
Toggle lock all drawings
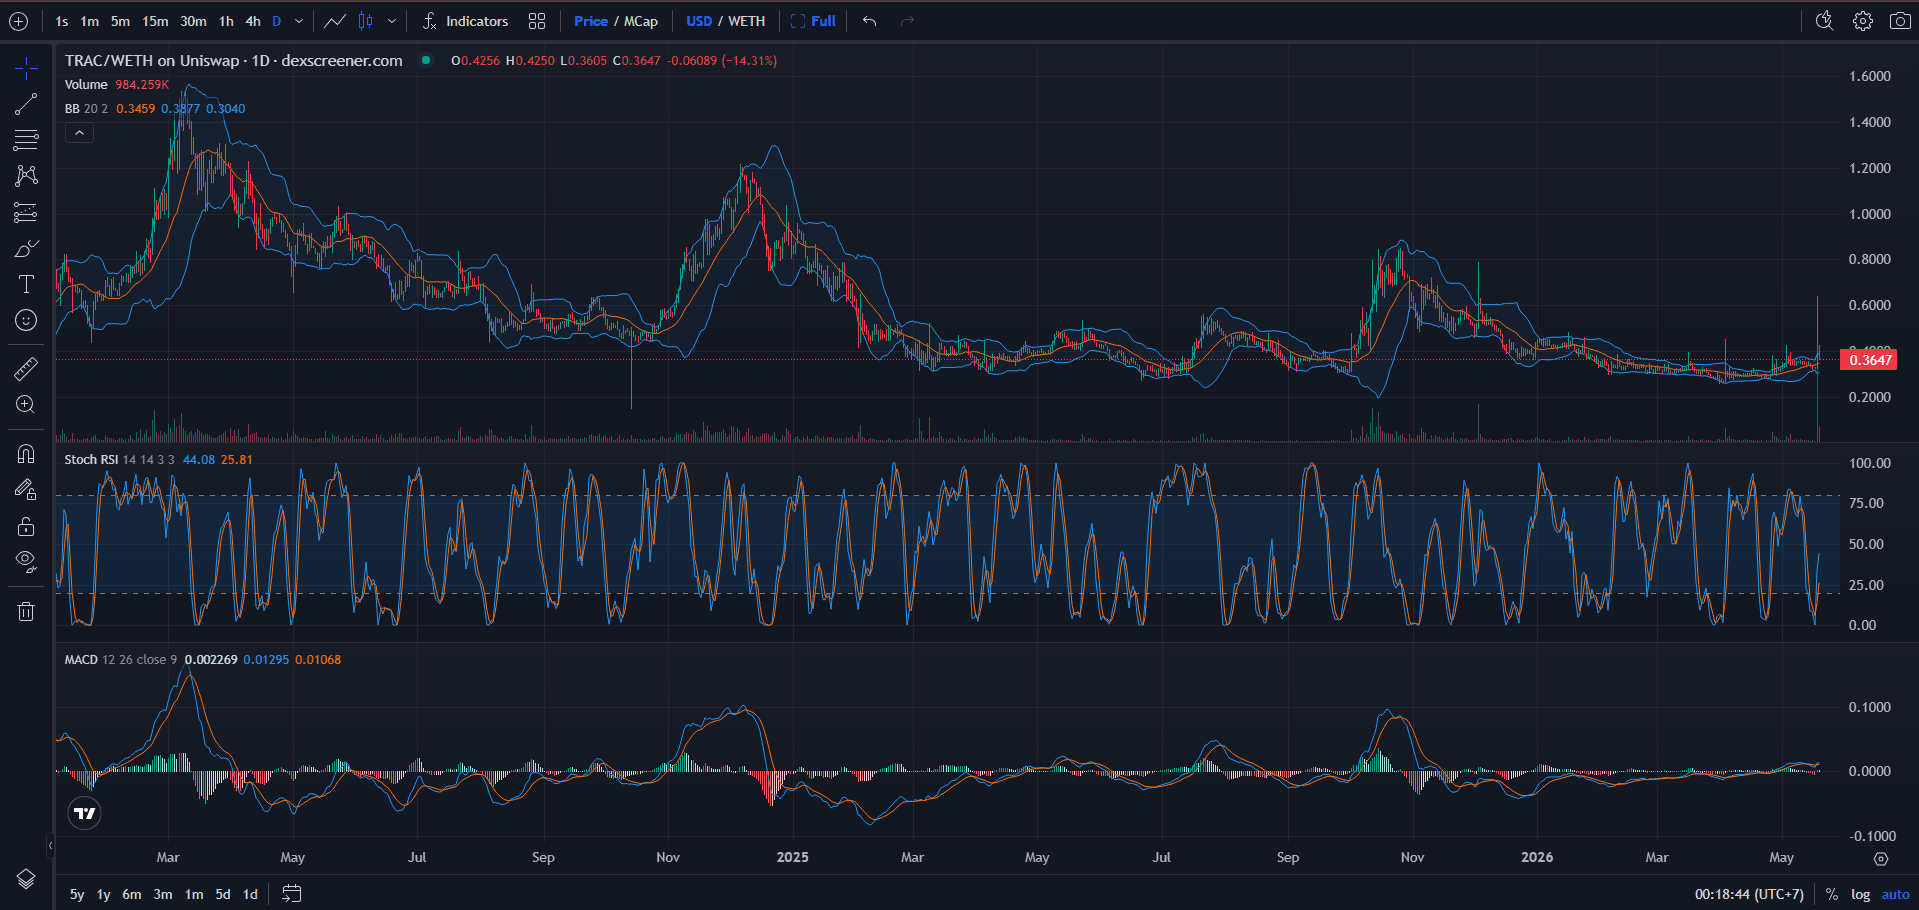tap(26, 526)
